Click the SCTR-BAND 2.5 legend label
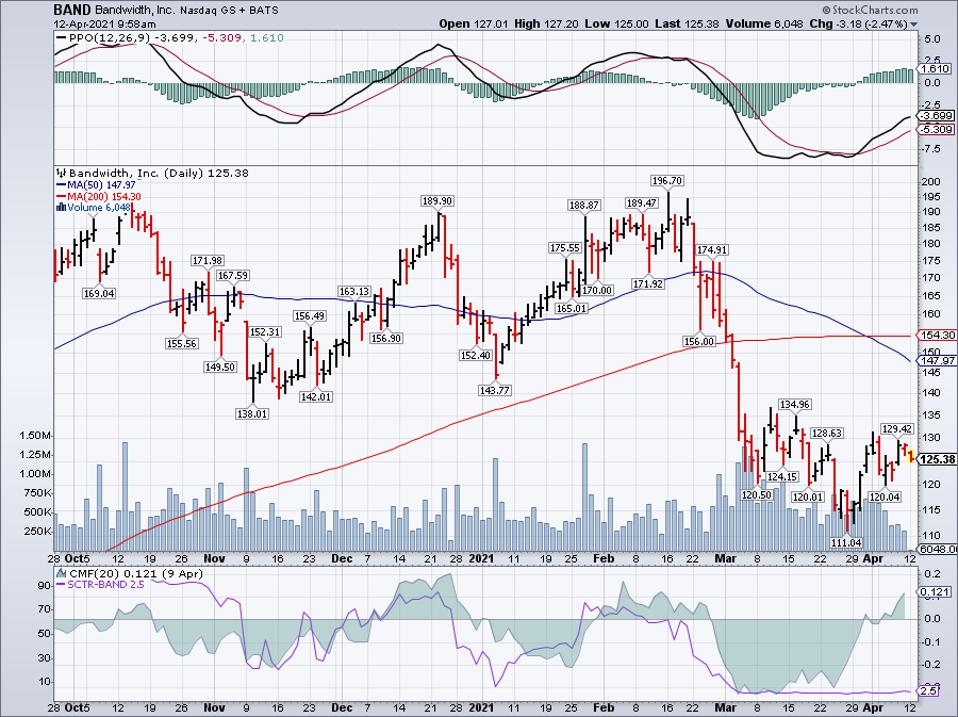 100,585
